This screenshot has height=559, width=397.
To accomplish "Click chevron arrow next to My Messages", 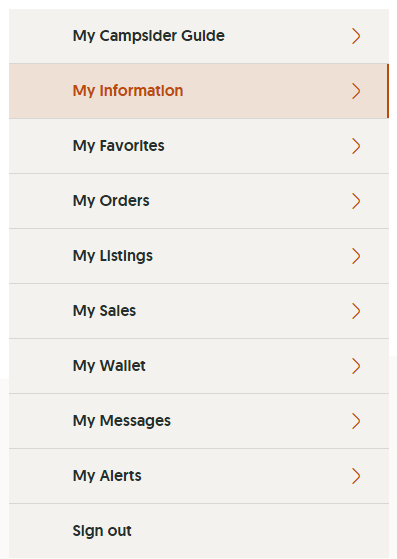I will pos(356,421).
